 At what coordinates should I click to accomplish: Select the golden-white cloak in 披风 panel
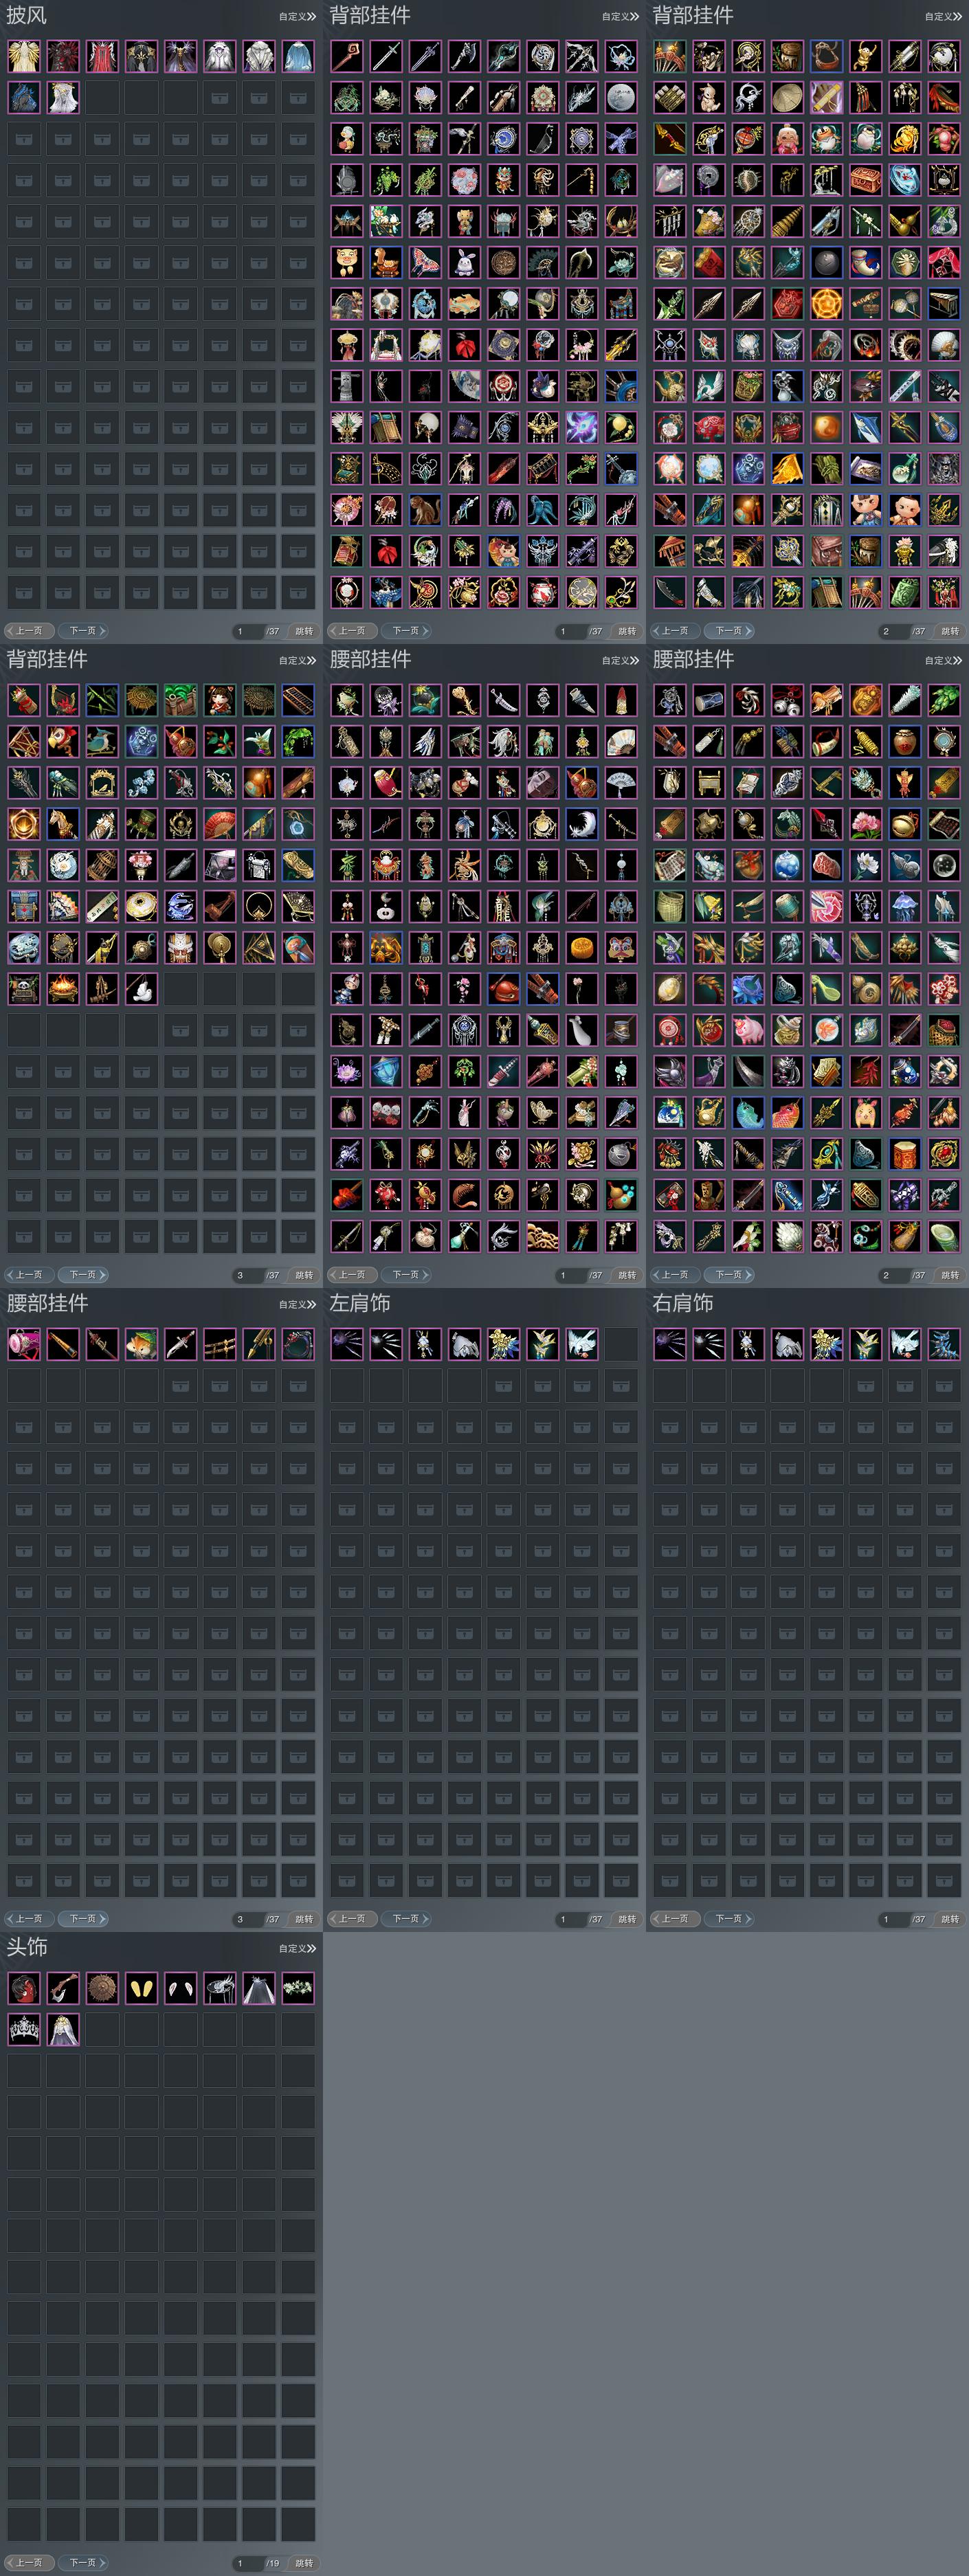click(x=24, y=56)
